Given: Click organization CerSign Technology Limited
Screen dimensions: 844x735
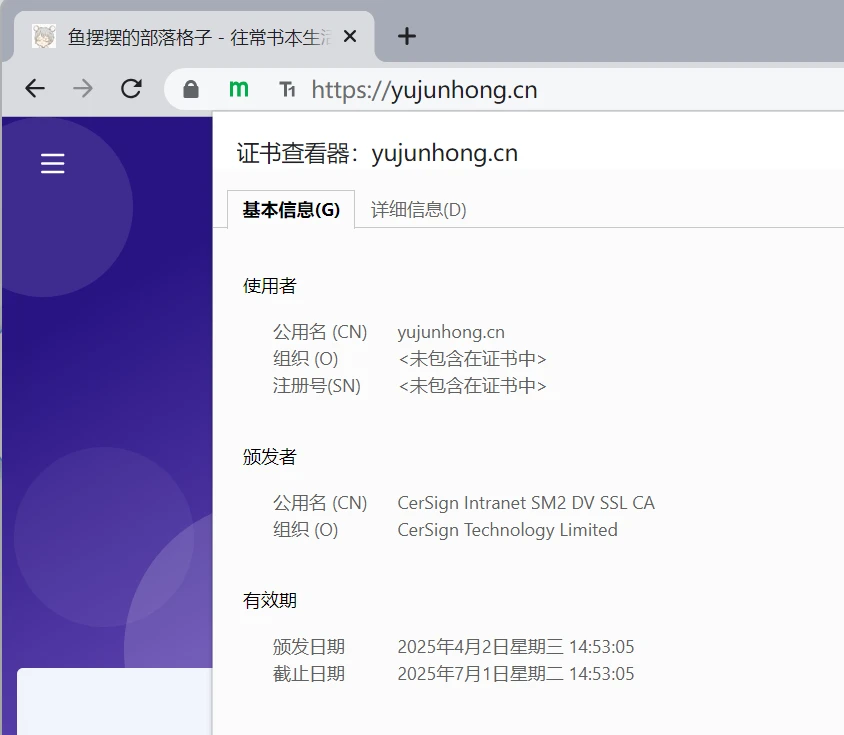Looking at the screenshot, I should point(507,530).
